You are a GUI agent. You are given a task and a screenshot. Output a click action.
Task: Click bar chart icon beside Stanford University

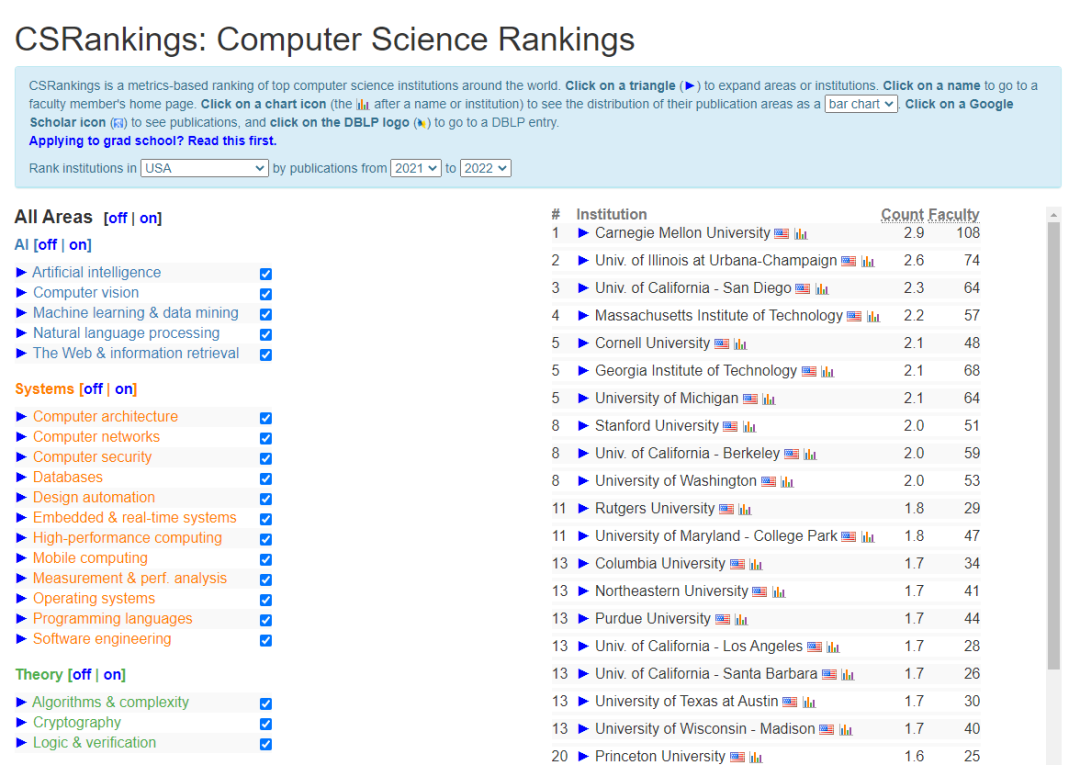click(x=749, y=427)
